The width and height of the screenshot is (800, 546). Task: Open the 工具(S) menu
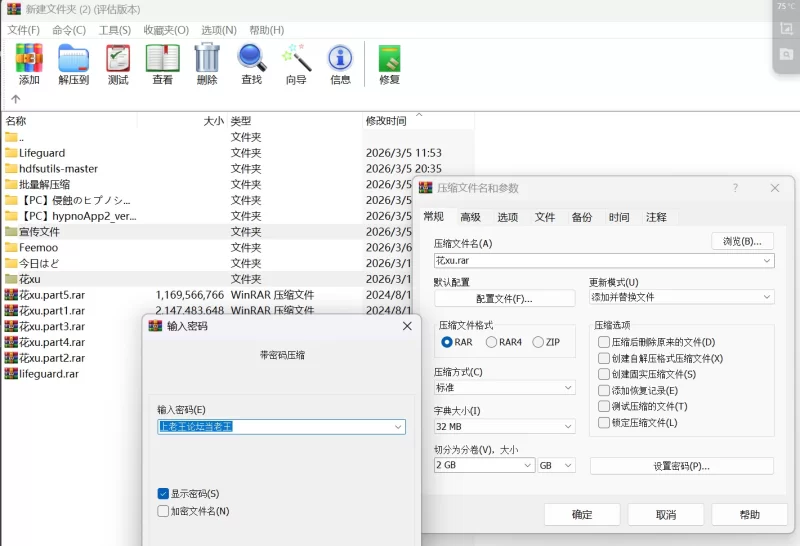(x=114, y=30)
